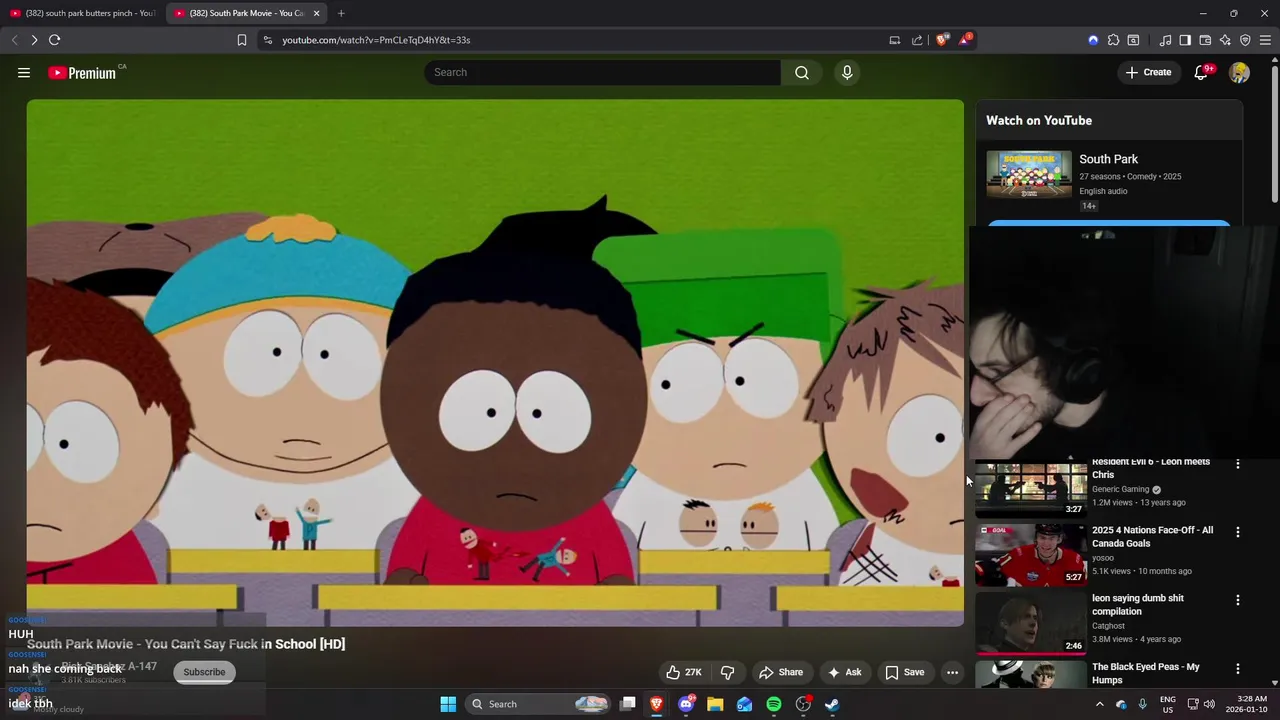Open File Explorer from the taskbar
Viewport: 1280px width, 720px height.
[715, 704]
